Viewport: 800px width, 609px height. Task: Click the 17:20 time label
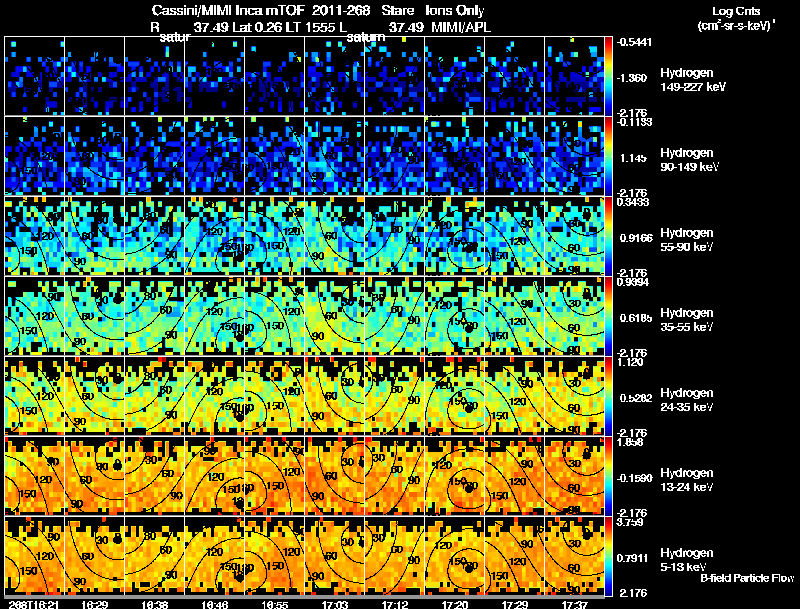(455, 604)
